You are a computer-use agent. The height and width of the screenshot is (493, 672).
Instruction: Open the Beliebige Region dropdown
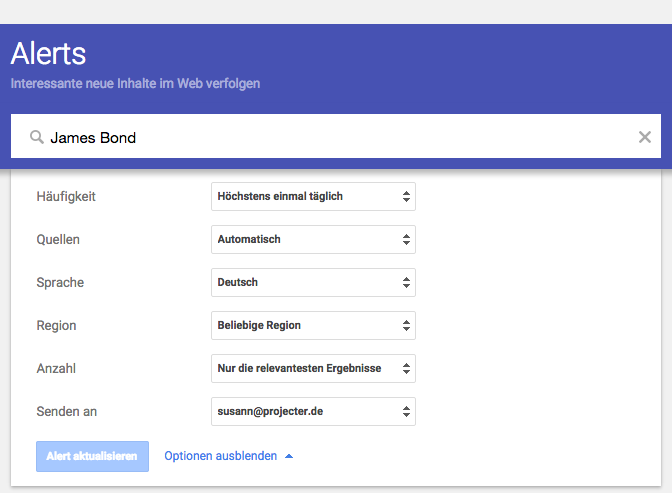click(313, 326)
